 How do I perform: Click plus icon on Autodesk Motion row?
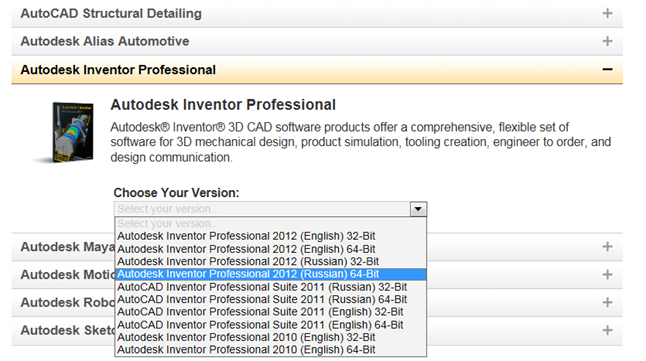pyautogui.click(x=607, y=274)
